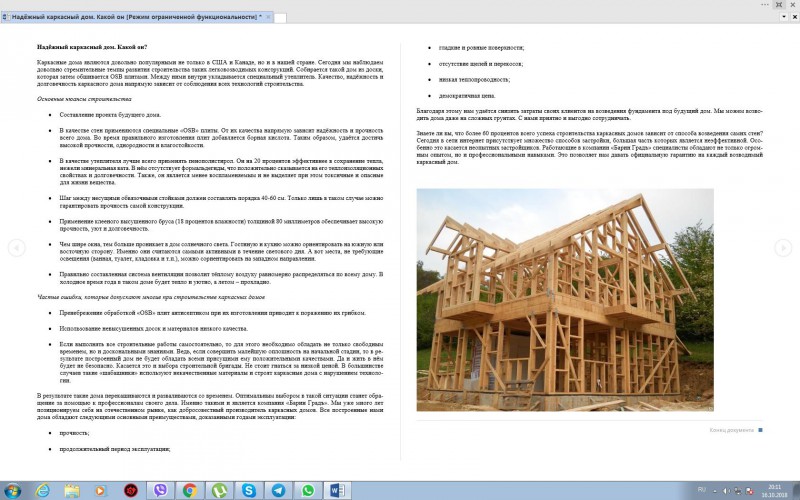Close the tab bar using the black x
Viewport: 800px width, 500px height.
point(795,17)
